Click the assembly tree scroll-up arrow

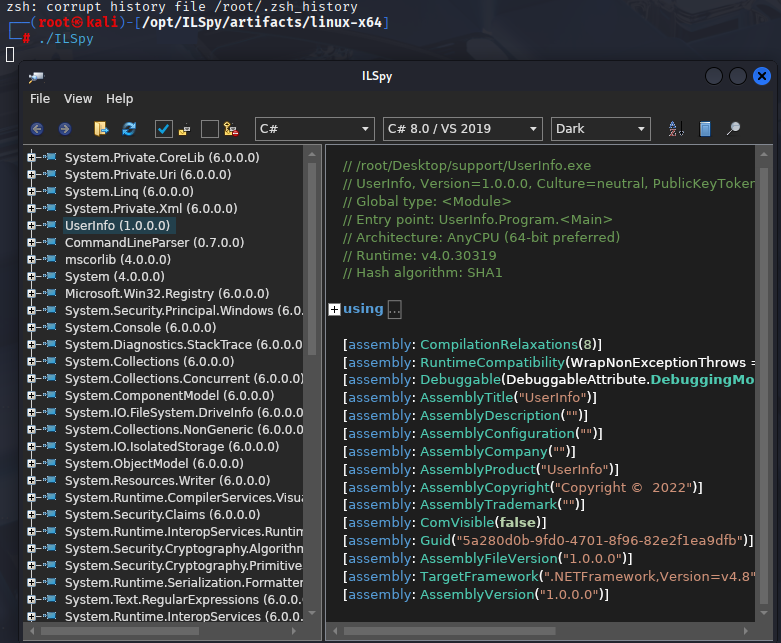coord(312,154)
